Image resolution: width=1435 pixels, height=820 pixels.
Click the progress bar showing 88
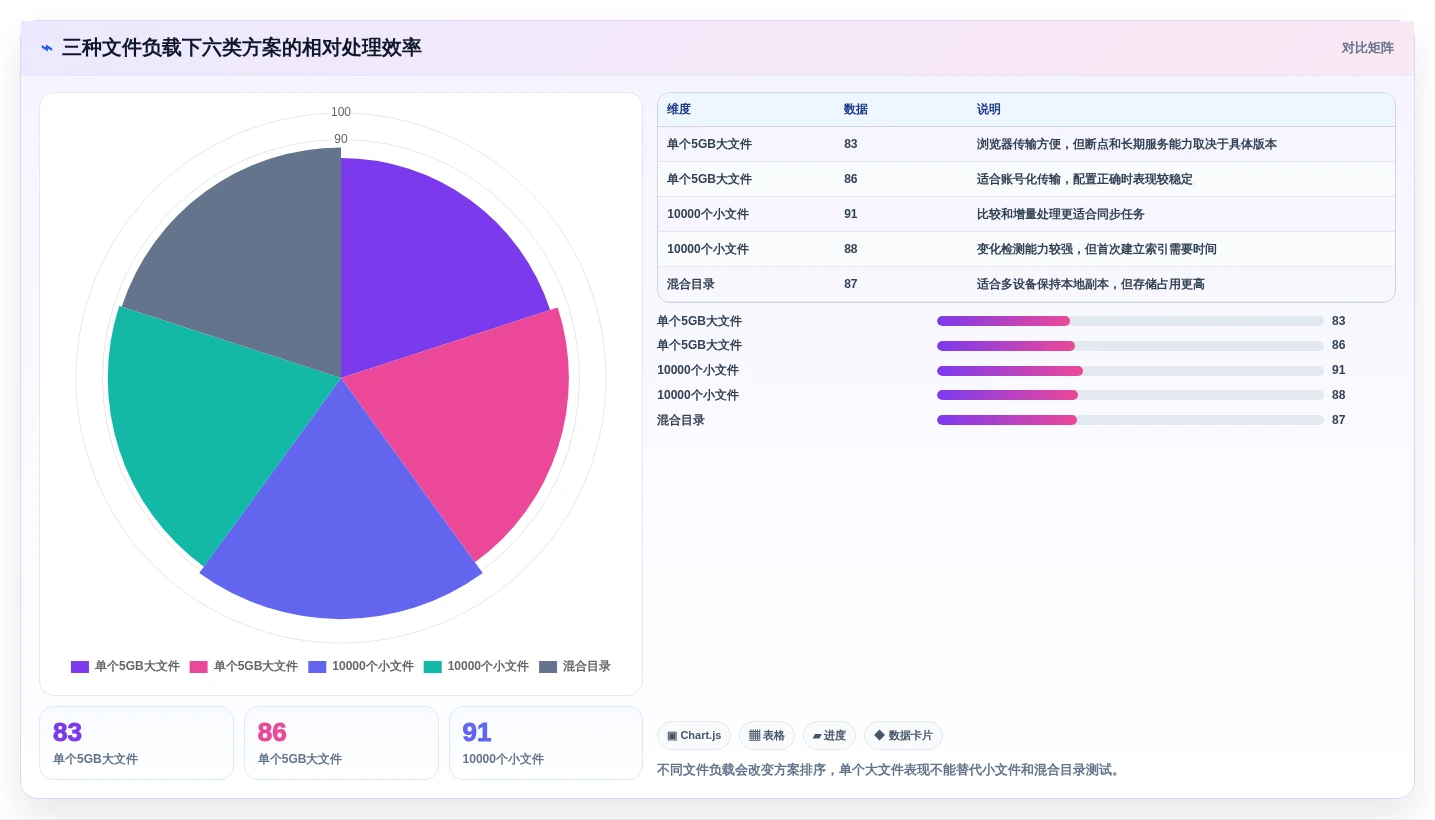click(x=1130, y=395)
